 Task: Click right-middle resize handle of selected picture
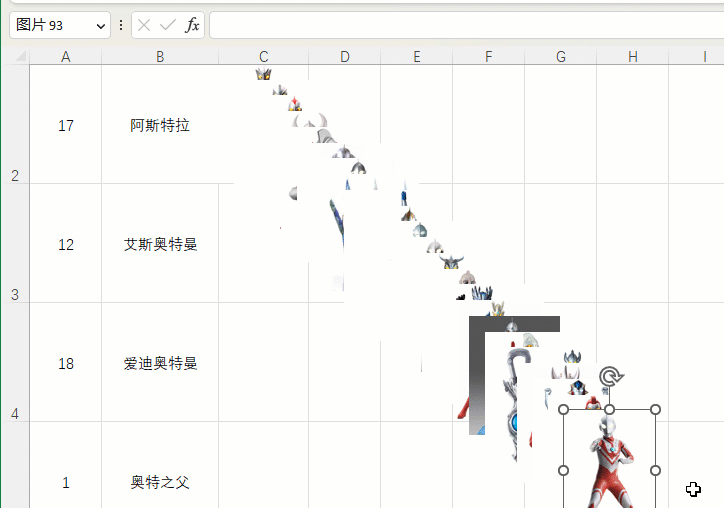(x=655, y=470)
